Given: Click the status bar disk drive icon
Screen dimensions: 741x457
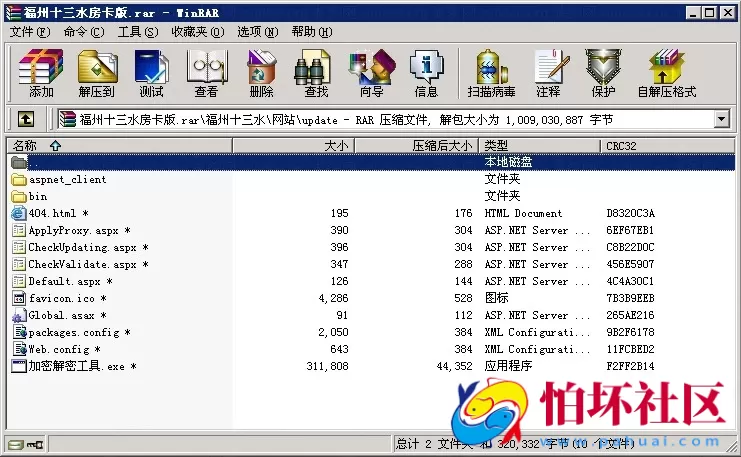Looking at the screenshot, I should tap(16, 445).
